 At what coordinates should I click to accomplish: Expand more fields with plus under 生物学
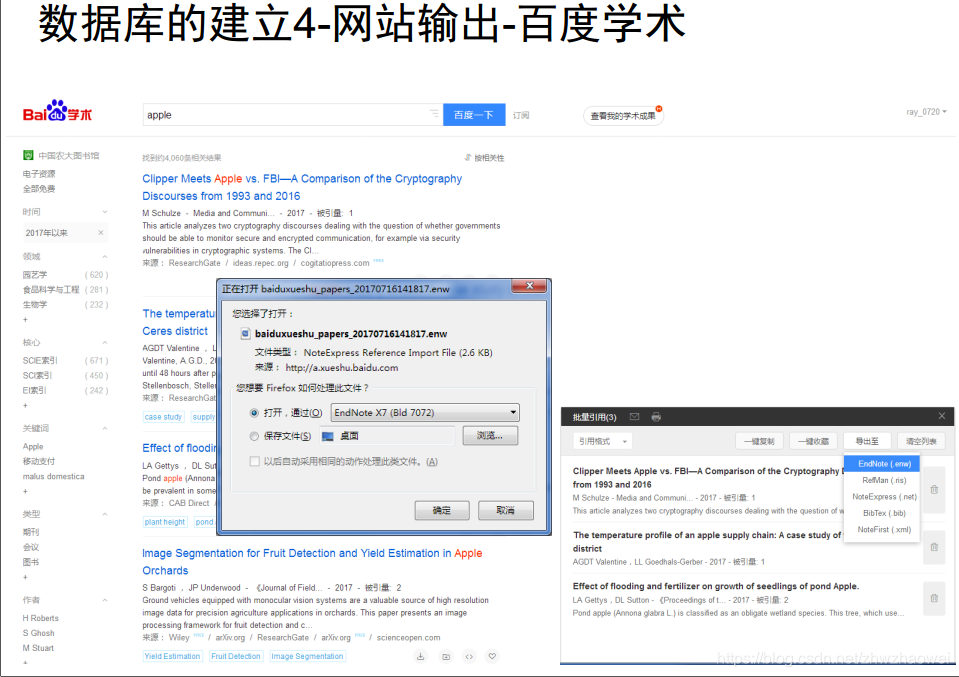click(25, 319)
